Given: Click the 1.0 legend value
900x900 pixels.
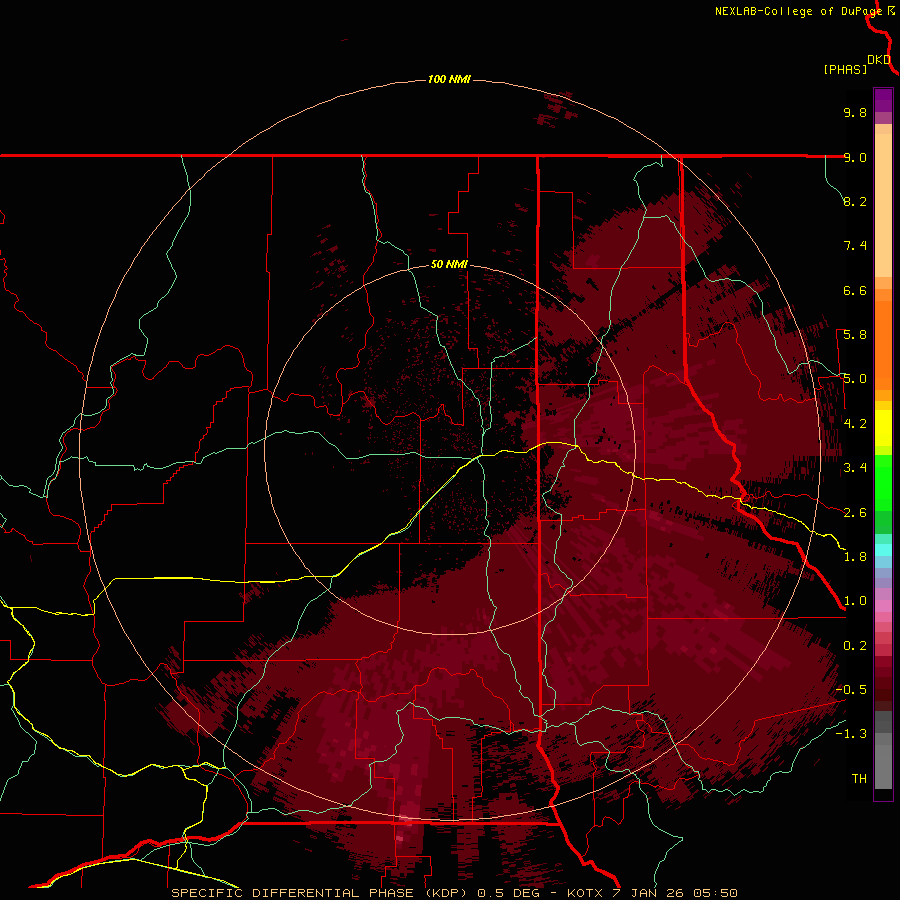Looking at the screenshot, I should (x=855, y=601).
